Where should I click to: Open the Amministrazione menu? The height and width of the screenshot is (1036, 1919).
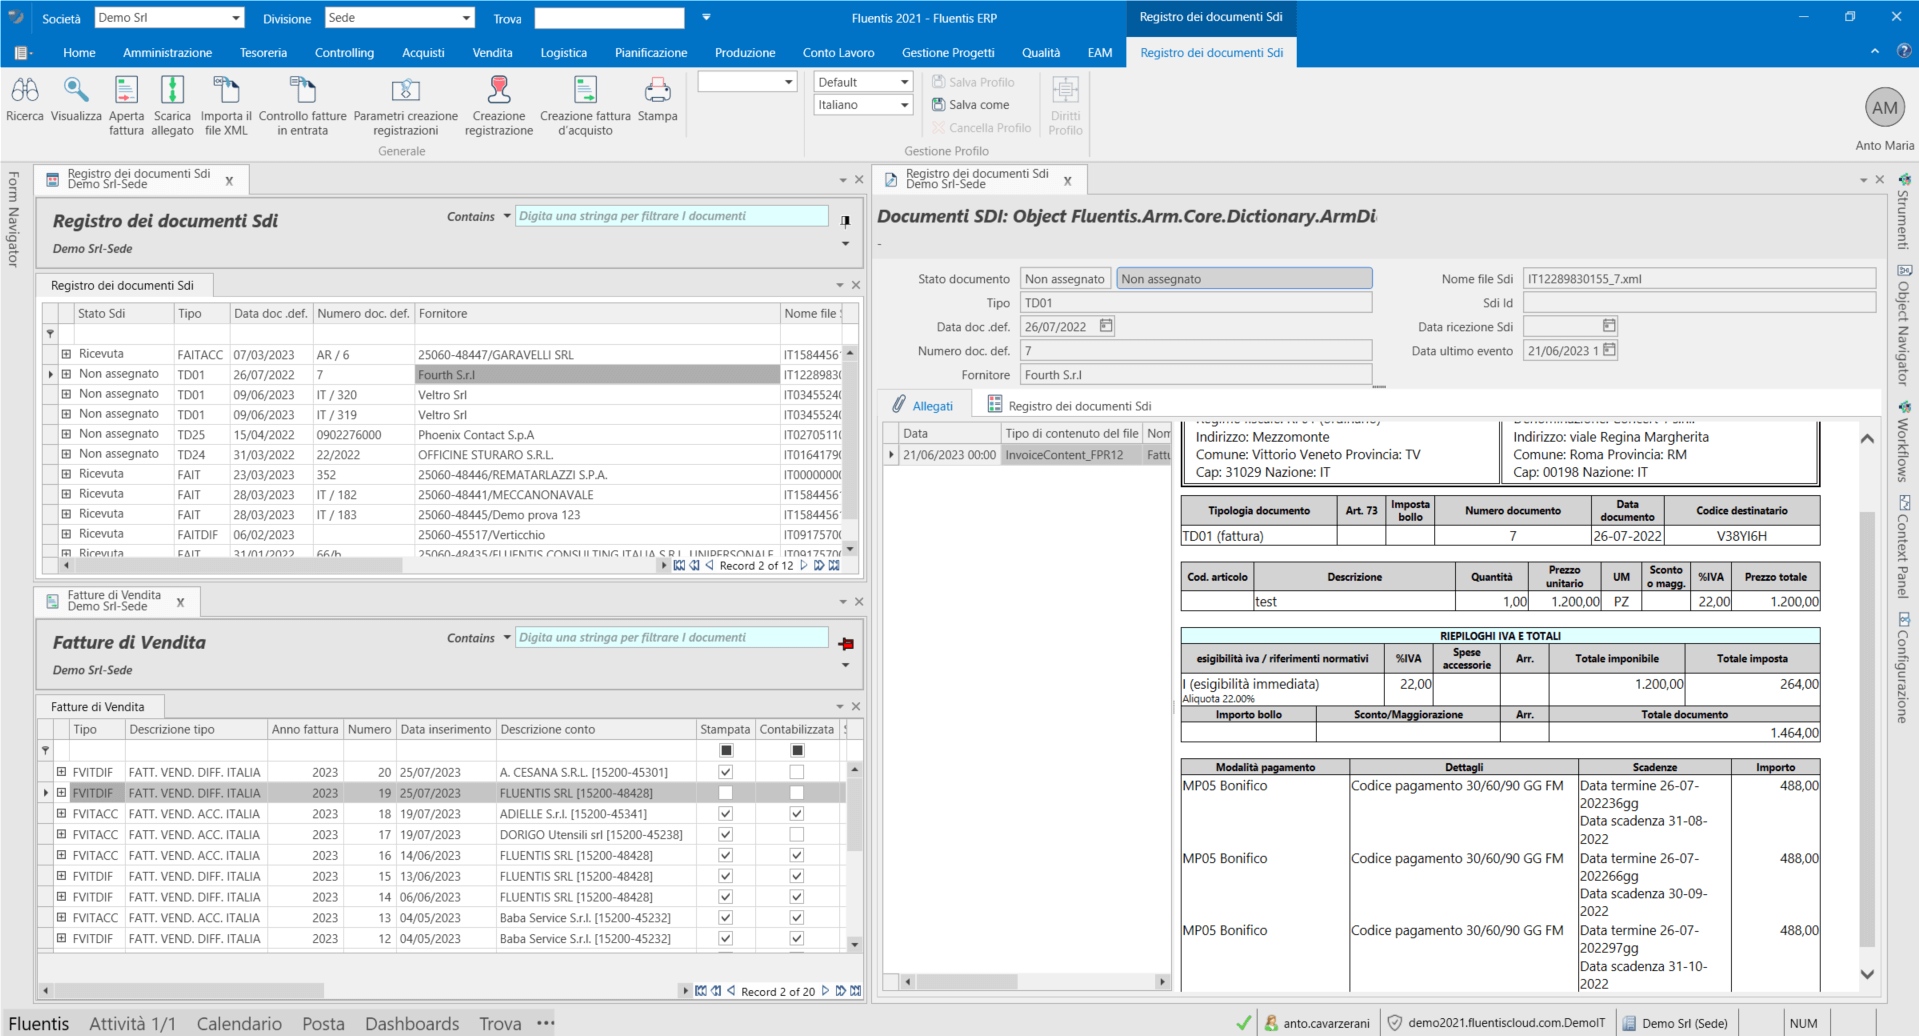167,53
